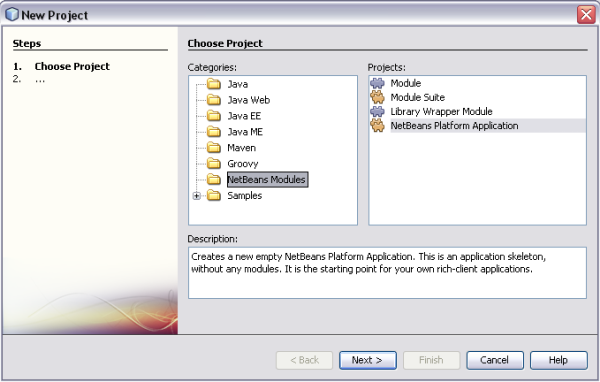This screenshot has height=382, width=600.
Task: Click the Samples folder icon
Action: click(x=214, y=195)
